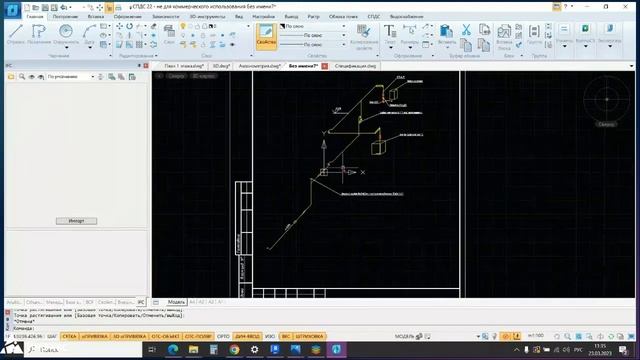This screenshot has width=640, height=360.
Task: Switch to the Вид ribbon tab
Action: (x=239, y=17)
